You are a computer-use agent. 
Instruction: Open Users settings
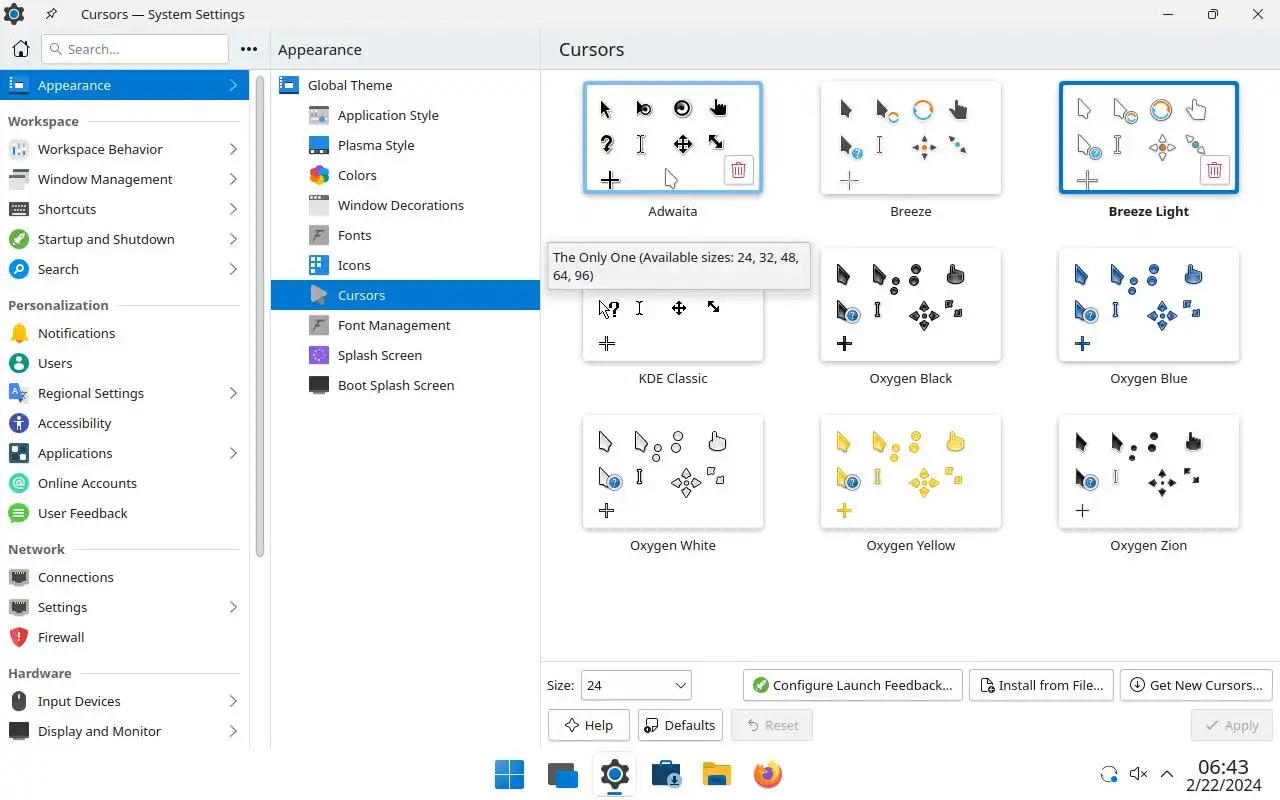(x=125, y=363)
